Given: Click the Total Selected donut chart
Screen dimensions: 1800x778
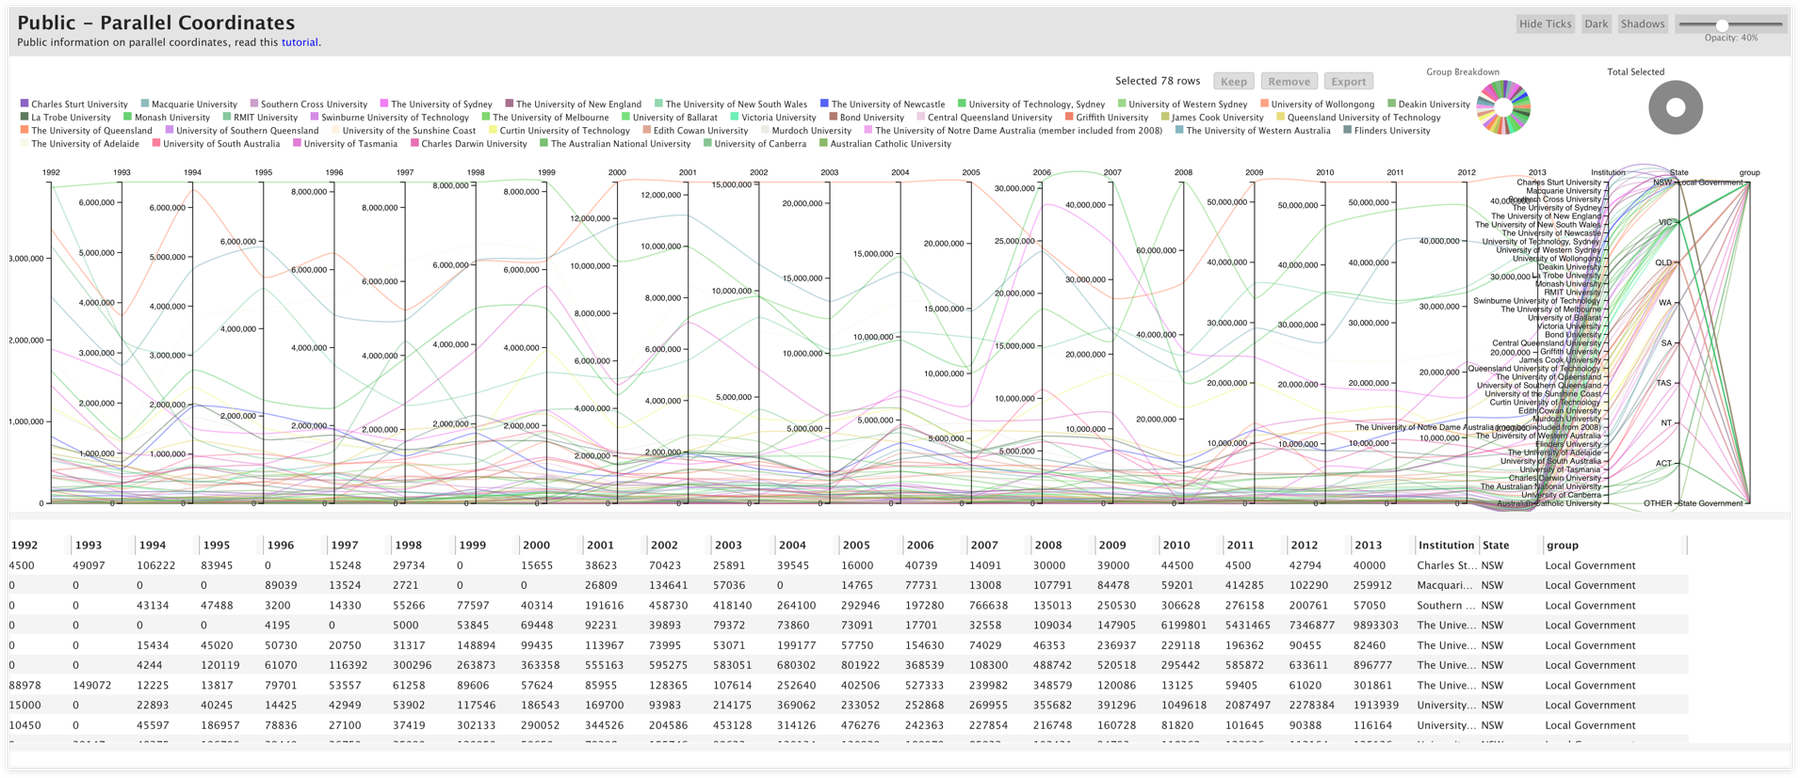Looking at the screenshot, I should (1676, 107).
